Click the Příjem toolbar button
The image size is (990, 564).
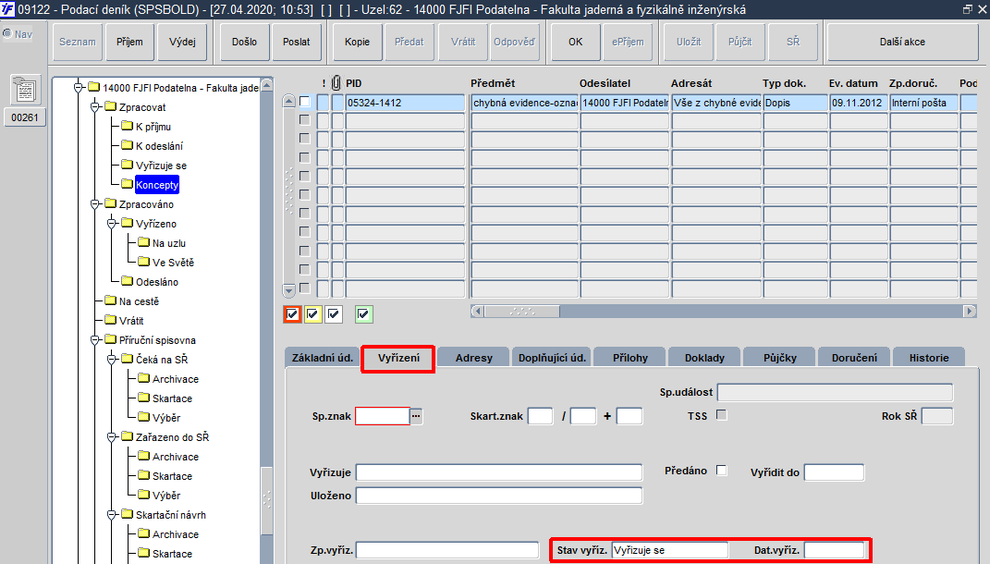point(129,42)
